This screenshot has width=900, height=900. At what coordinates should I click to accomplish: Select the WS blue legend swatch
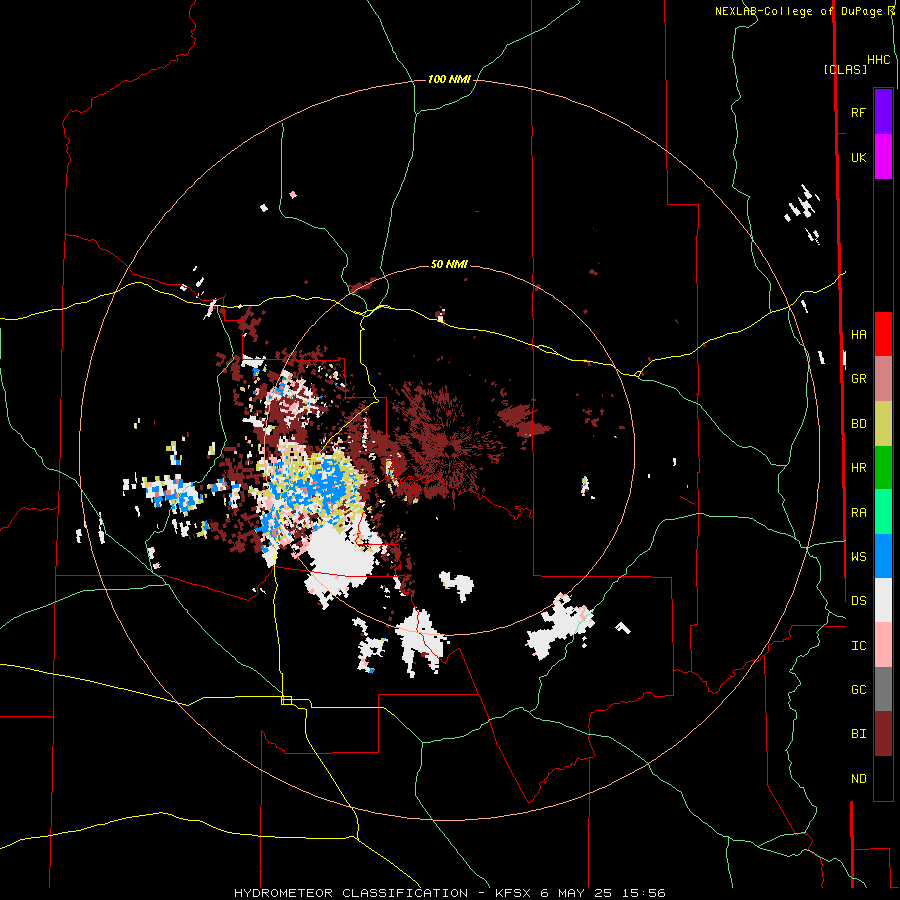click(x=883, y=556)
